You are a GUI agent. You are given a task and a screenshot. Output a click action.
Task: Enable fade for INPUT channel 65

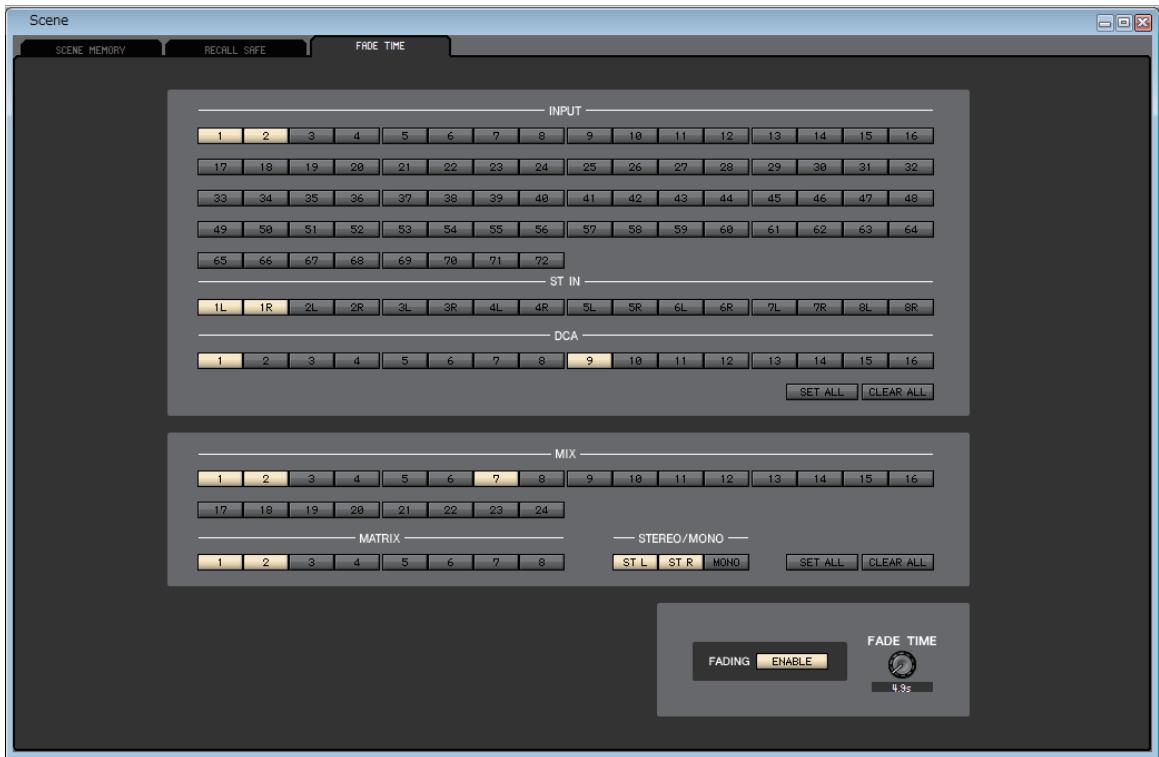[x=220, y=260]
